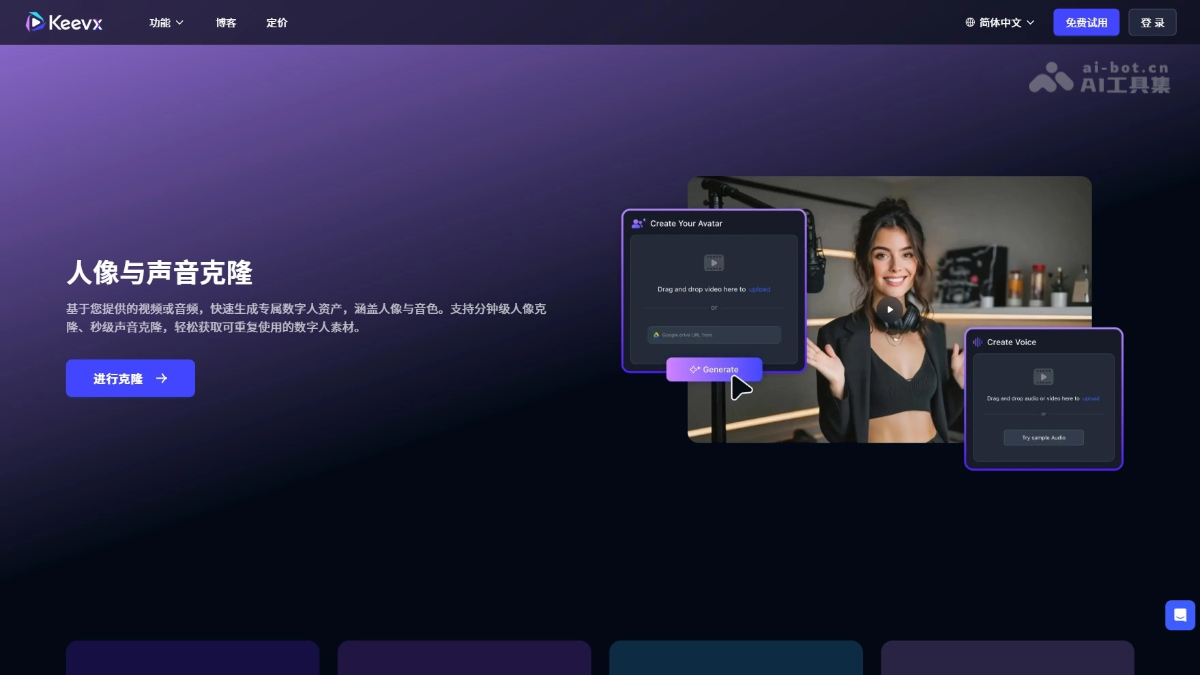Click the video play icon in voice upload zone

[x=1043, y=376]
